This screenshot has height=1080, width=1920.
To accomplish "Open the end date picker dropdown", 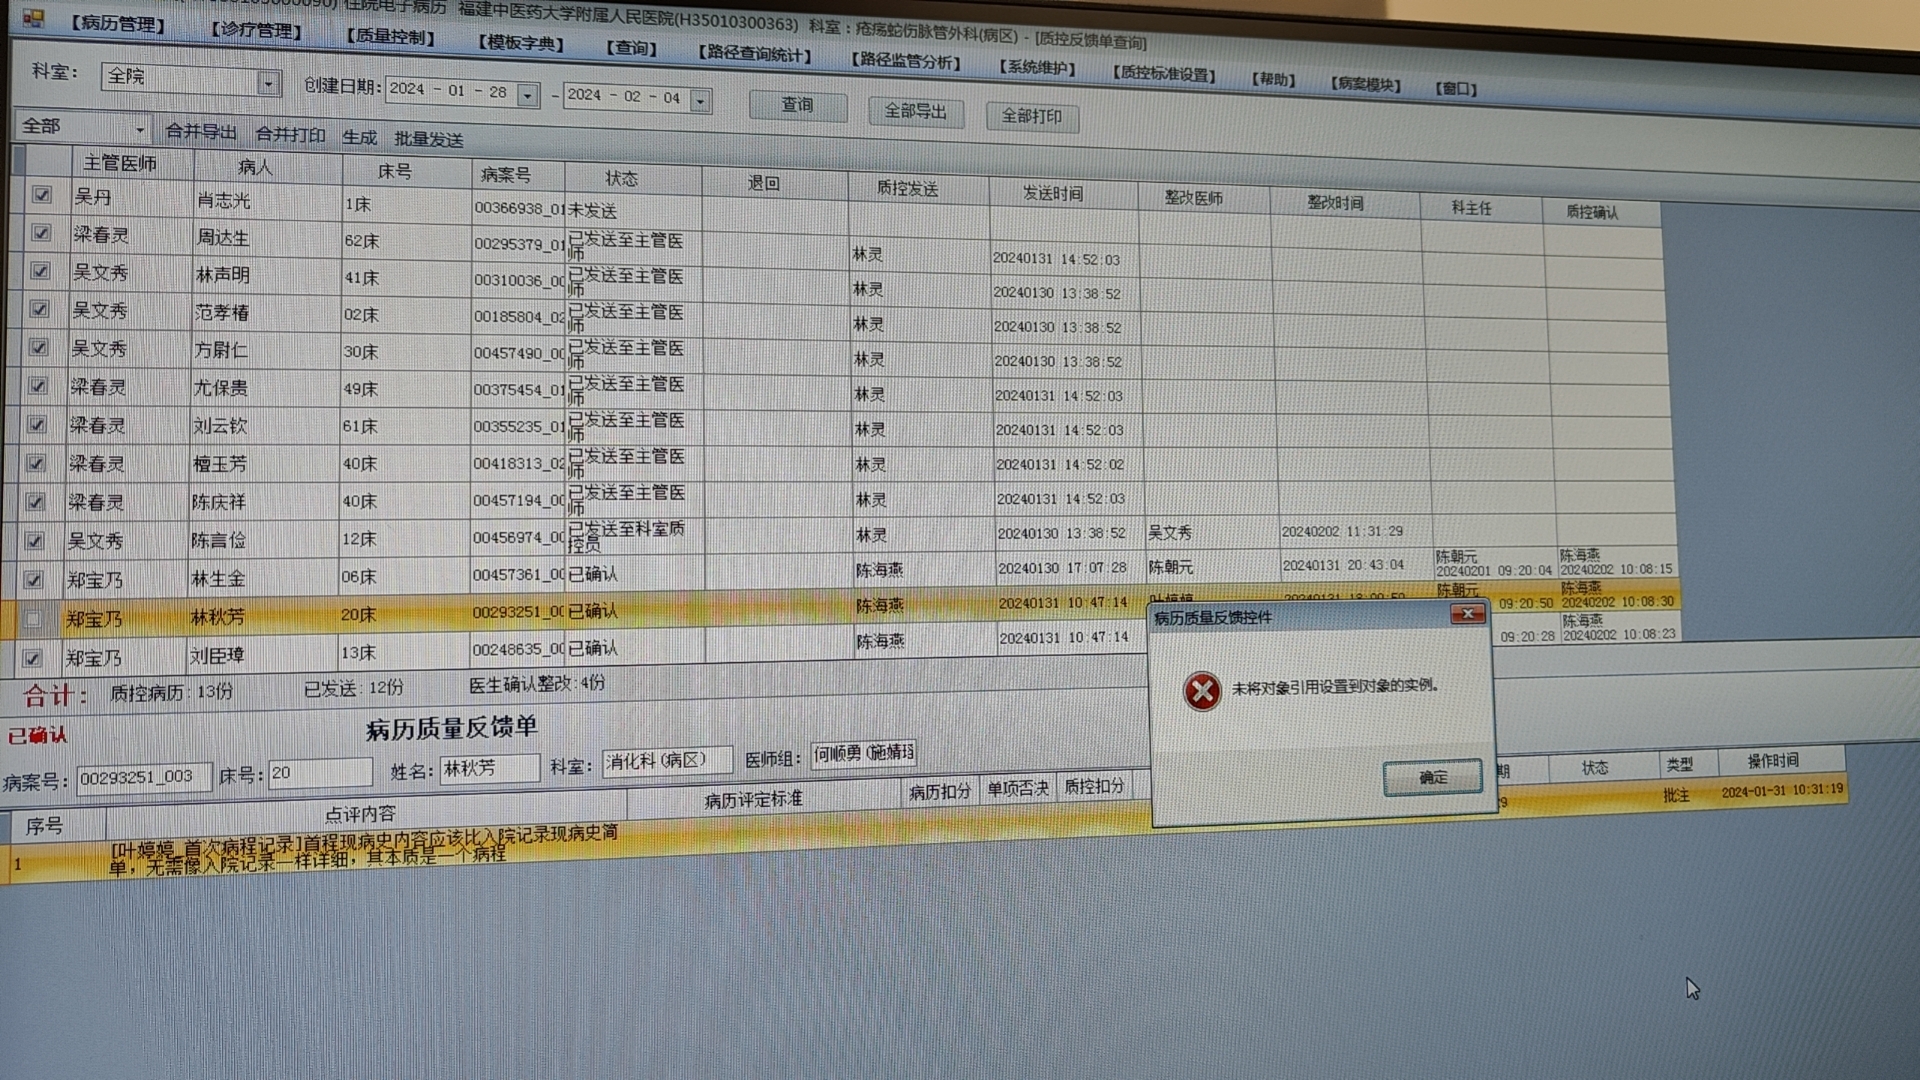I will click(x=700, y=100).
